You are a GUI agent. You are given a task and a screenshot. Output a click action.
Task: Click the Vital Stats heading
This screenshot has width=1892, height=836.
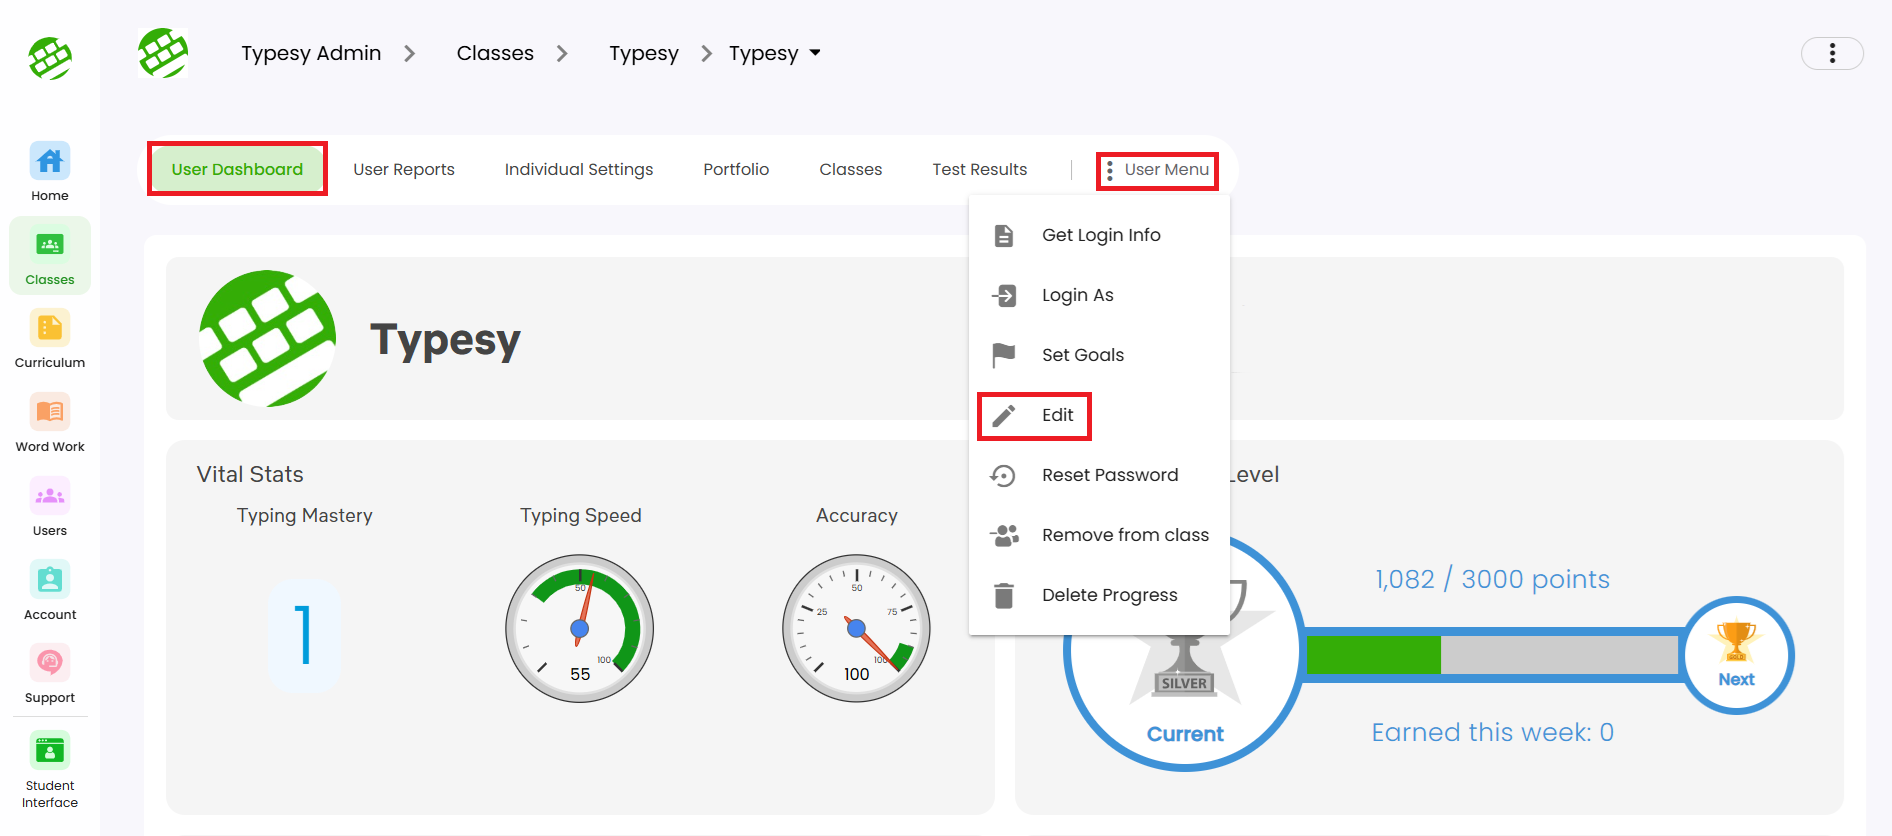[250, 474]
